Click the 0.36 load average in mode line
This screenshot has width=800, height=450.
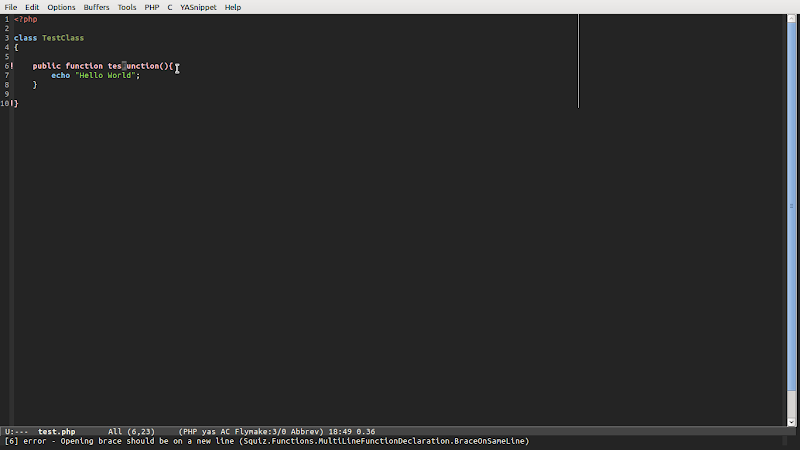[365, 432]
